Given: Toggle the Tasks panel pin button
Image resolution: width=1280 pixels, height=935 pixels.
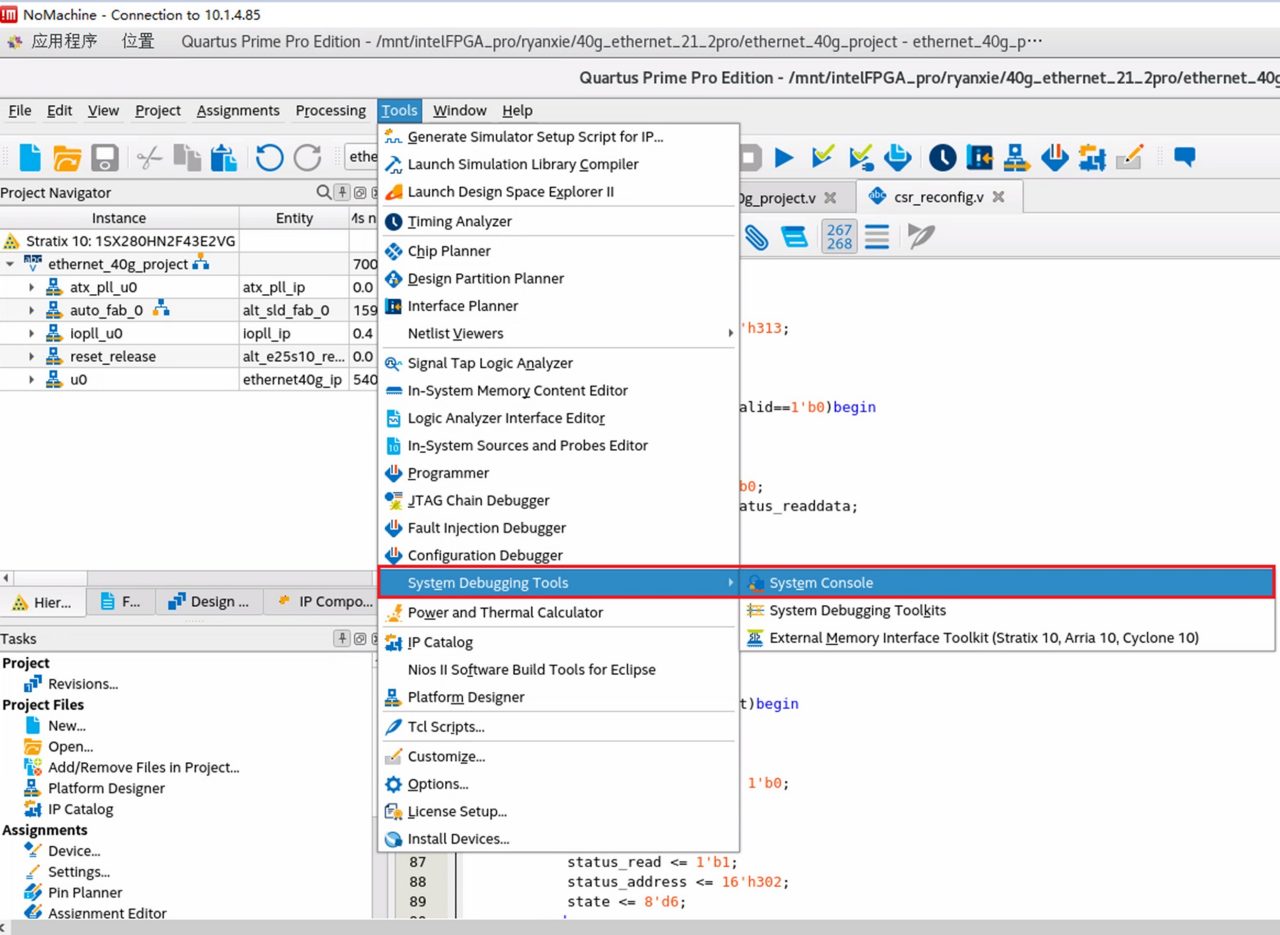Looking at the screenshot, I should (x=342, y=638).
